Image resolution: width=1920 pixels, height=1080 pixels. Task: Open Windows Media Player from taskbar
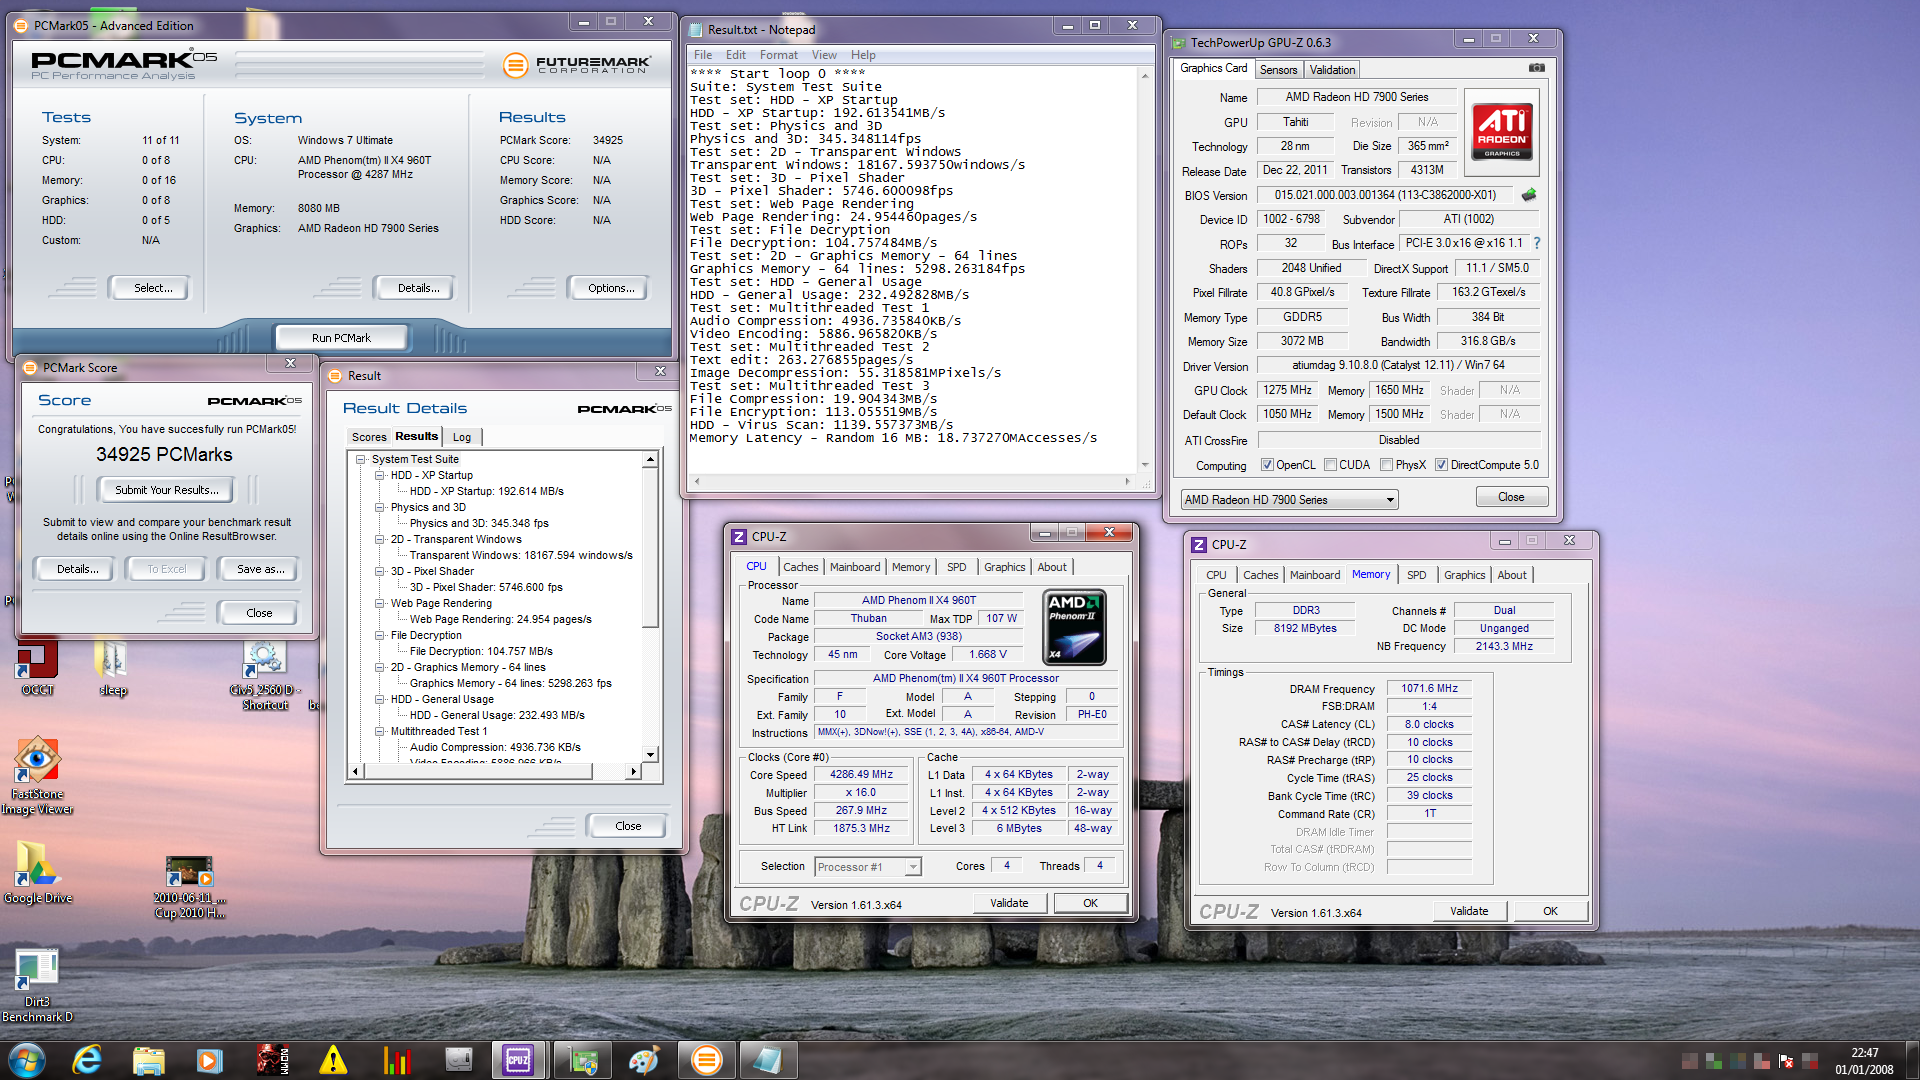pos(209,1060)
